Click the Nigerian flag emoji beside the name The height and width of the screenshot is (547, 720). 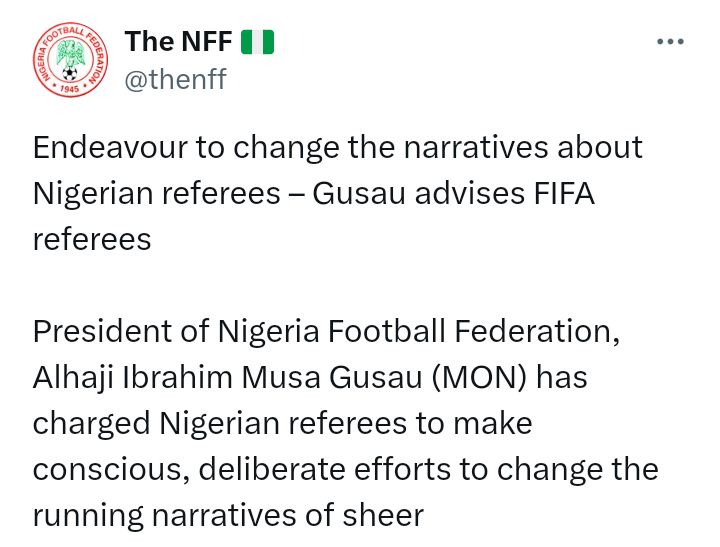[257, 42]
